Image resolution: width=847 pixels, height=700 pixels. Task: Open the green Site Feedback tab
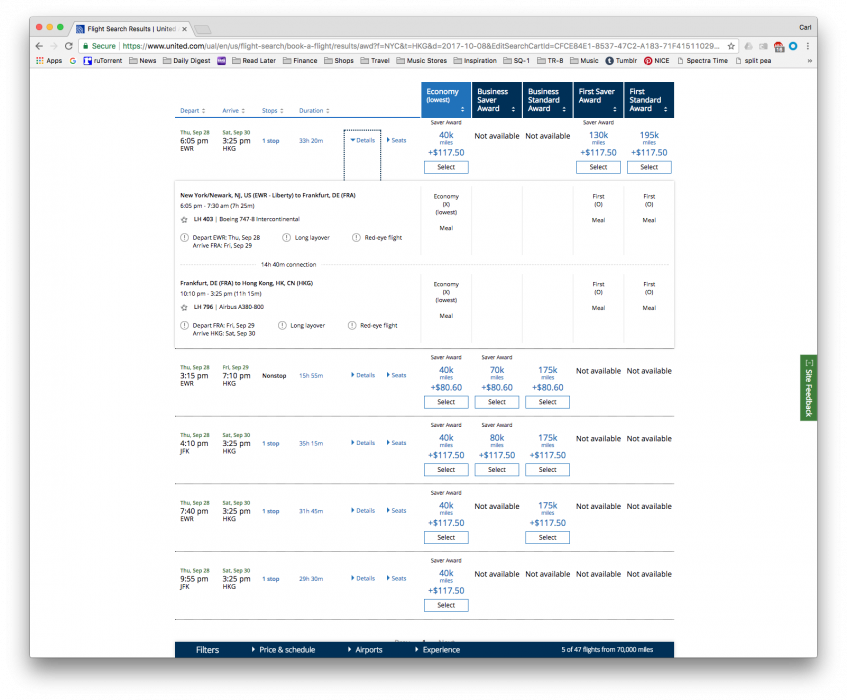(808, 386)
